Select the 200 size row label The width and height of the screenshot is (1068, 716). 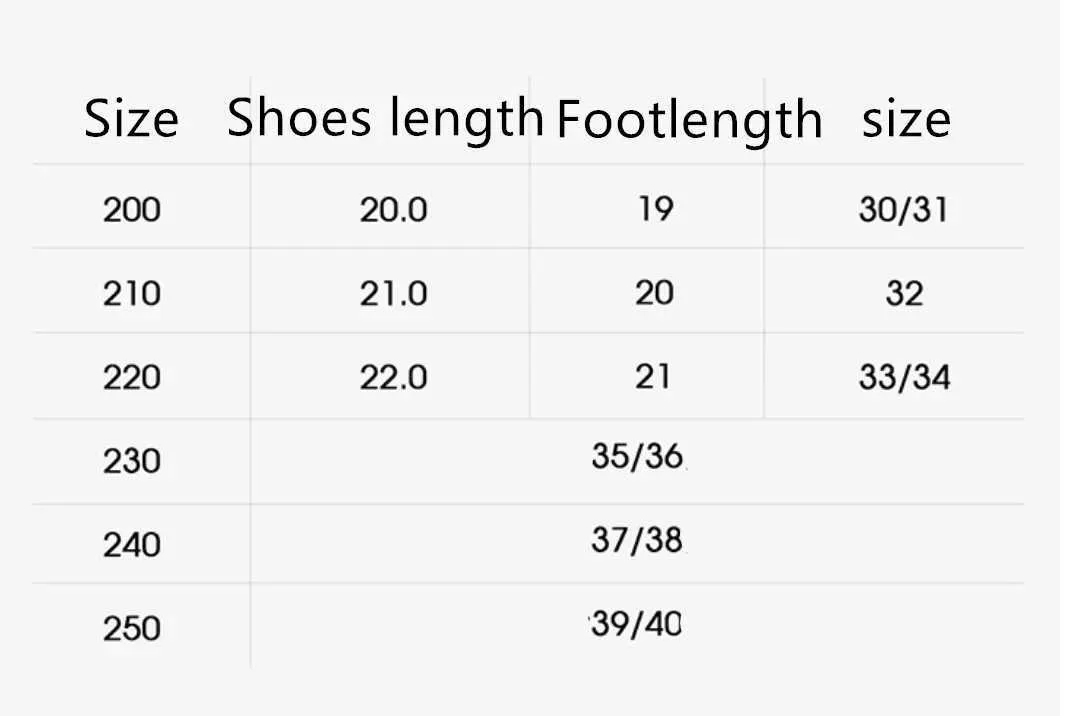point(131,210)
